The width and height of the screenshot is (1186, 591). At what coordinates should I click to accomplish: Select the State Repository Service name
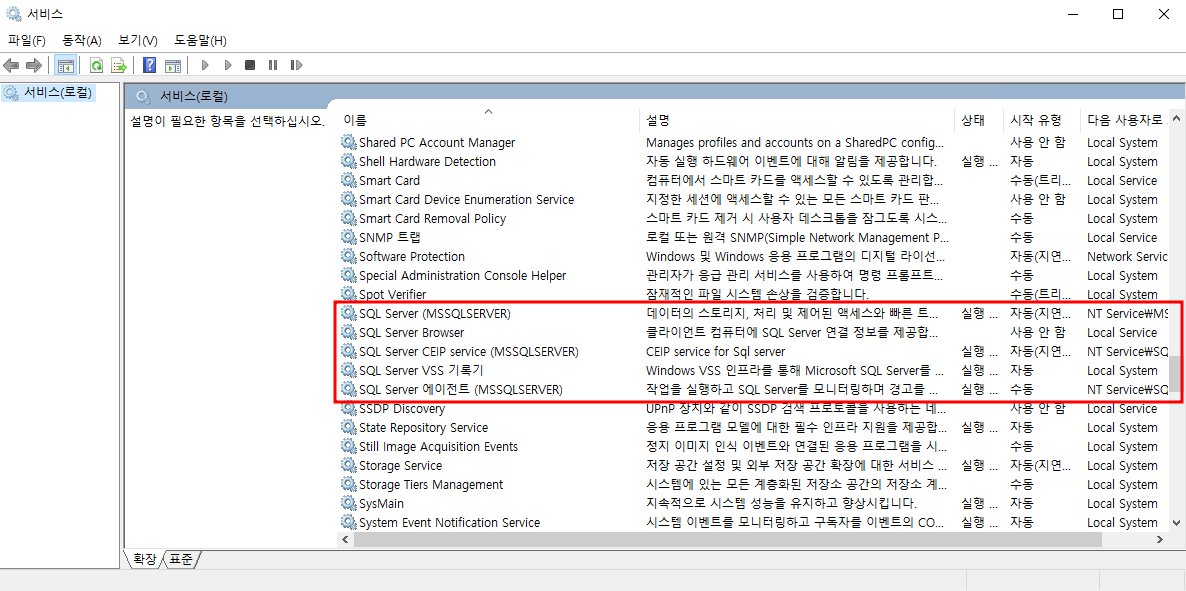424,428
